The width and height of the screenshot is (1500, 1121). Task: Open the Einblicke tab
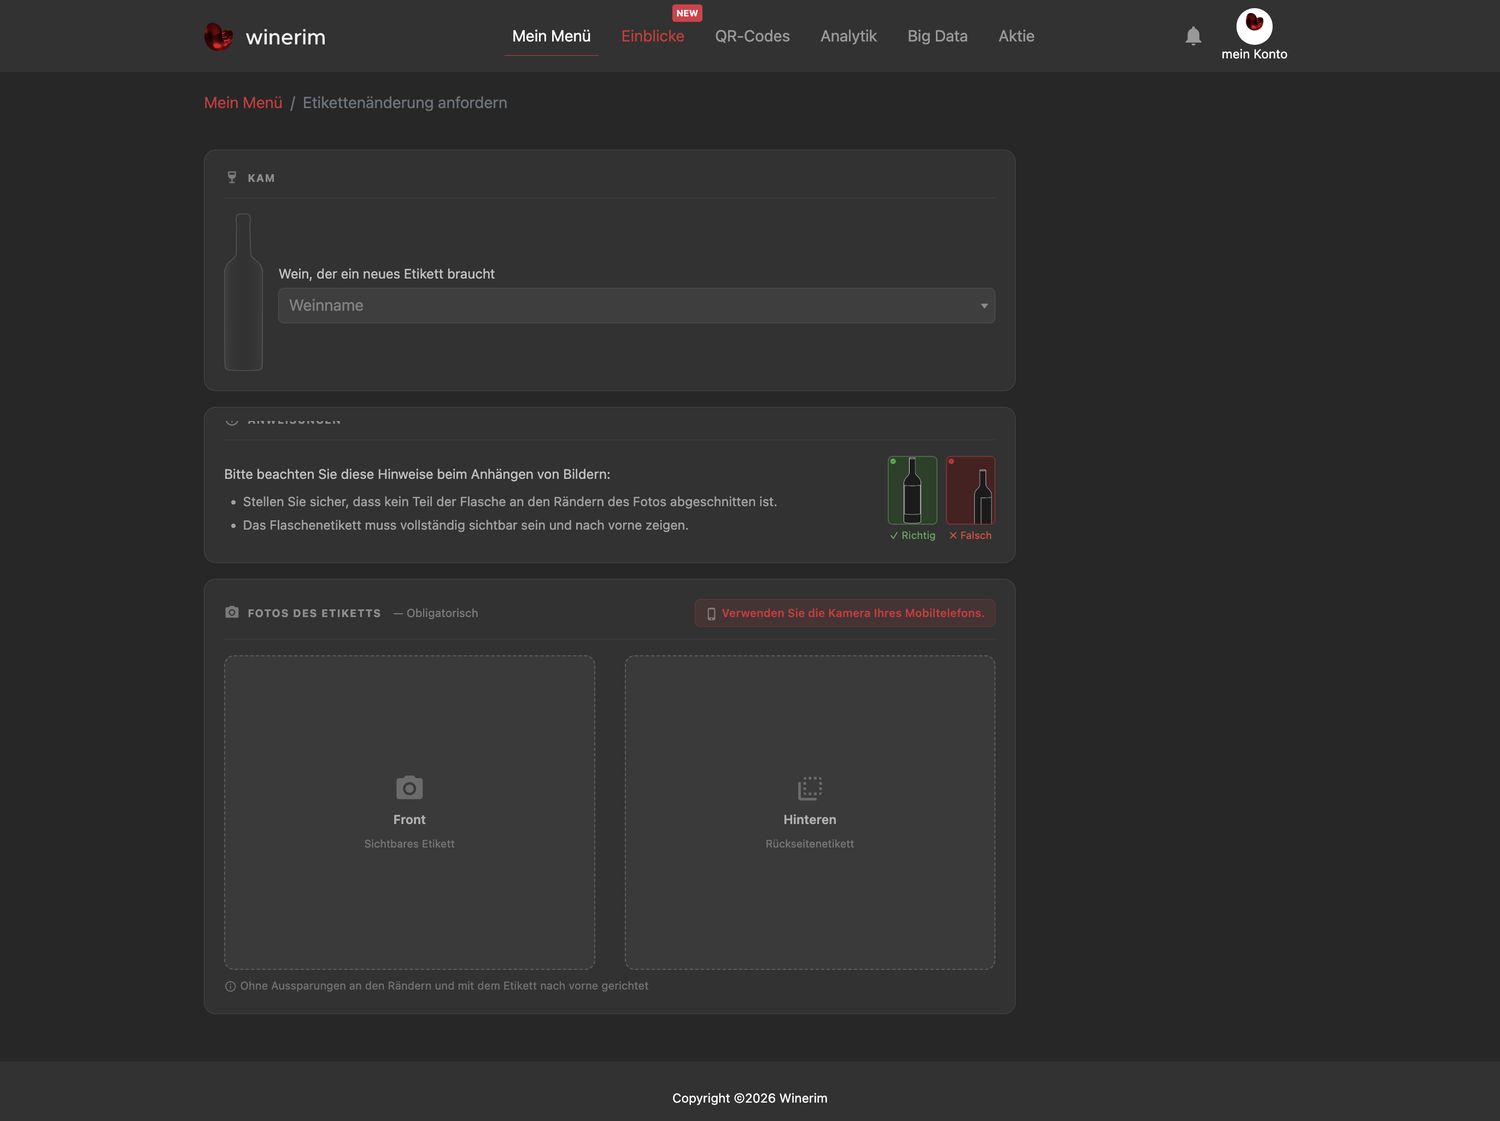pyautogui.click(x=653, y=36)
